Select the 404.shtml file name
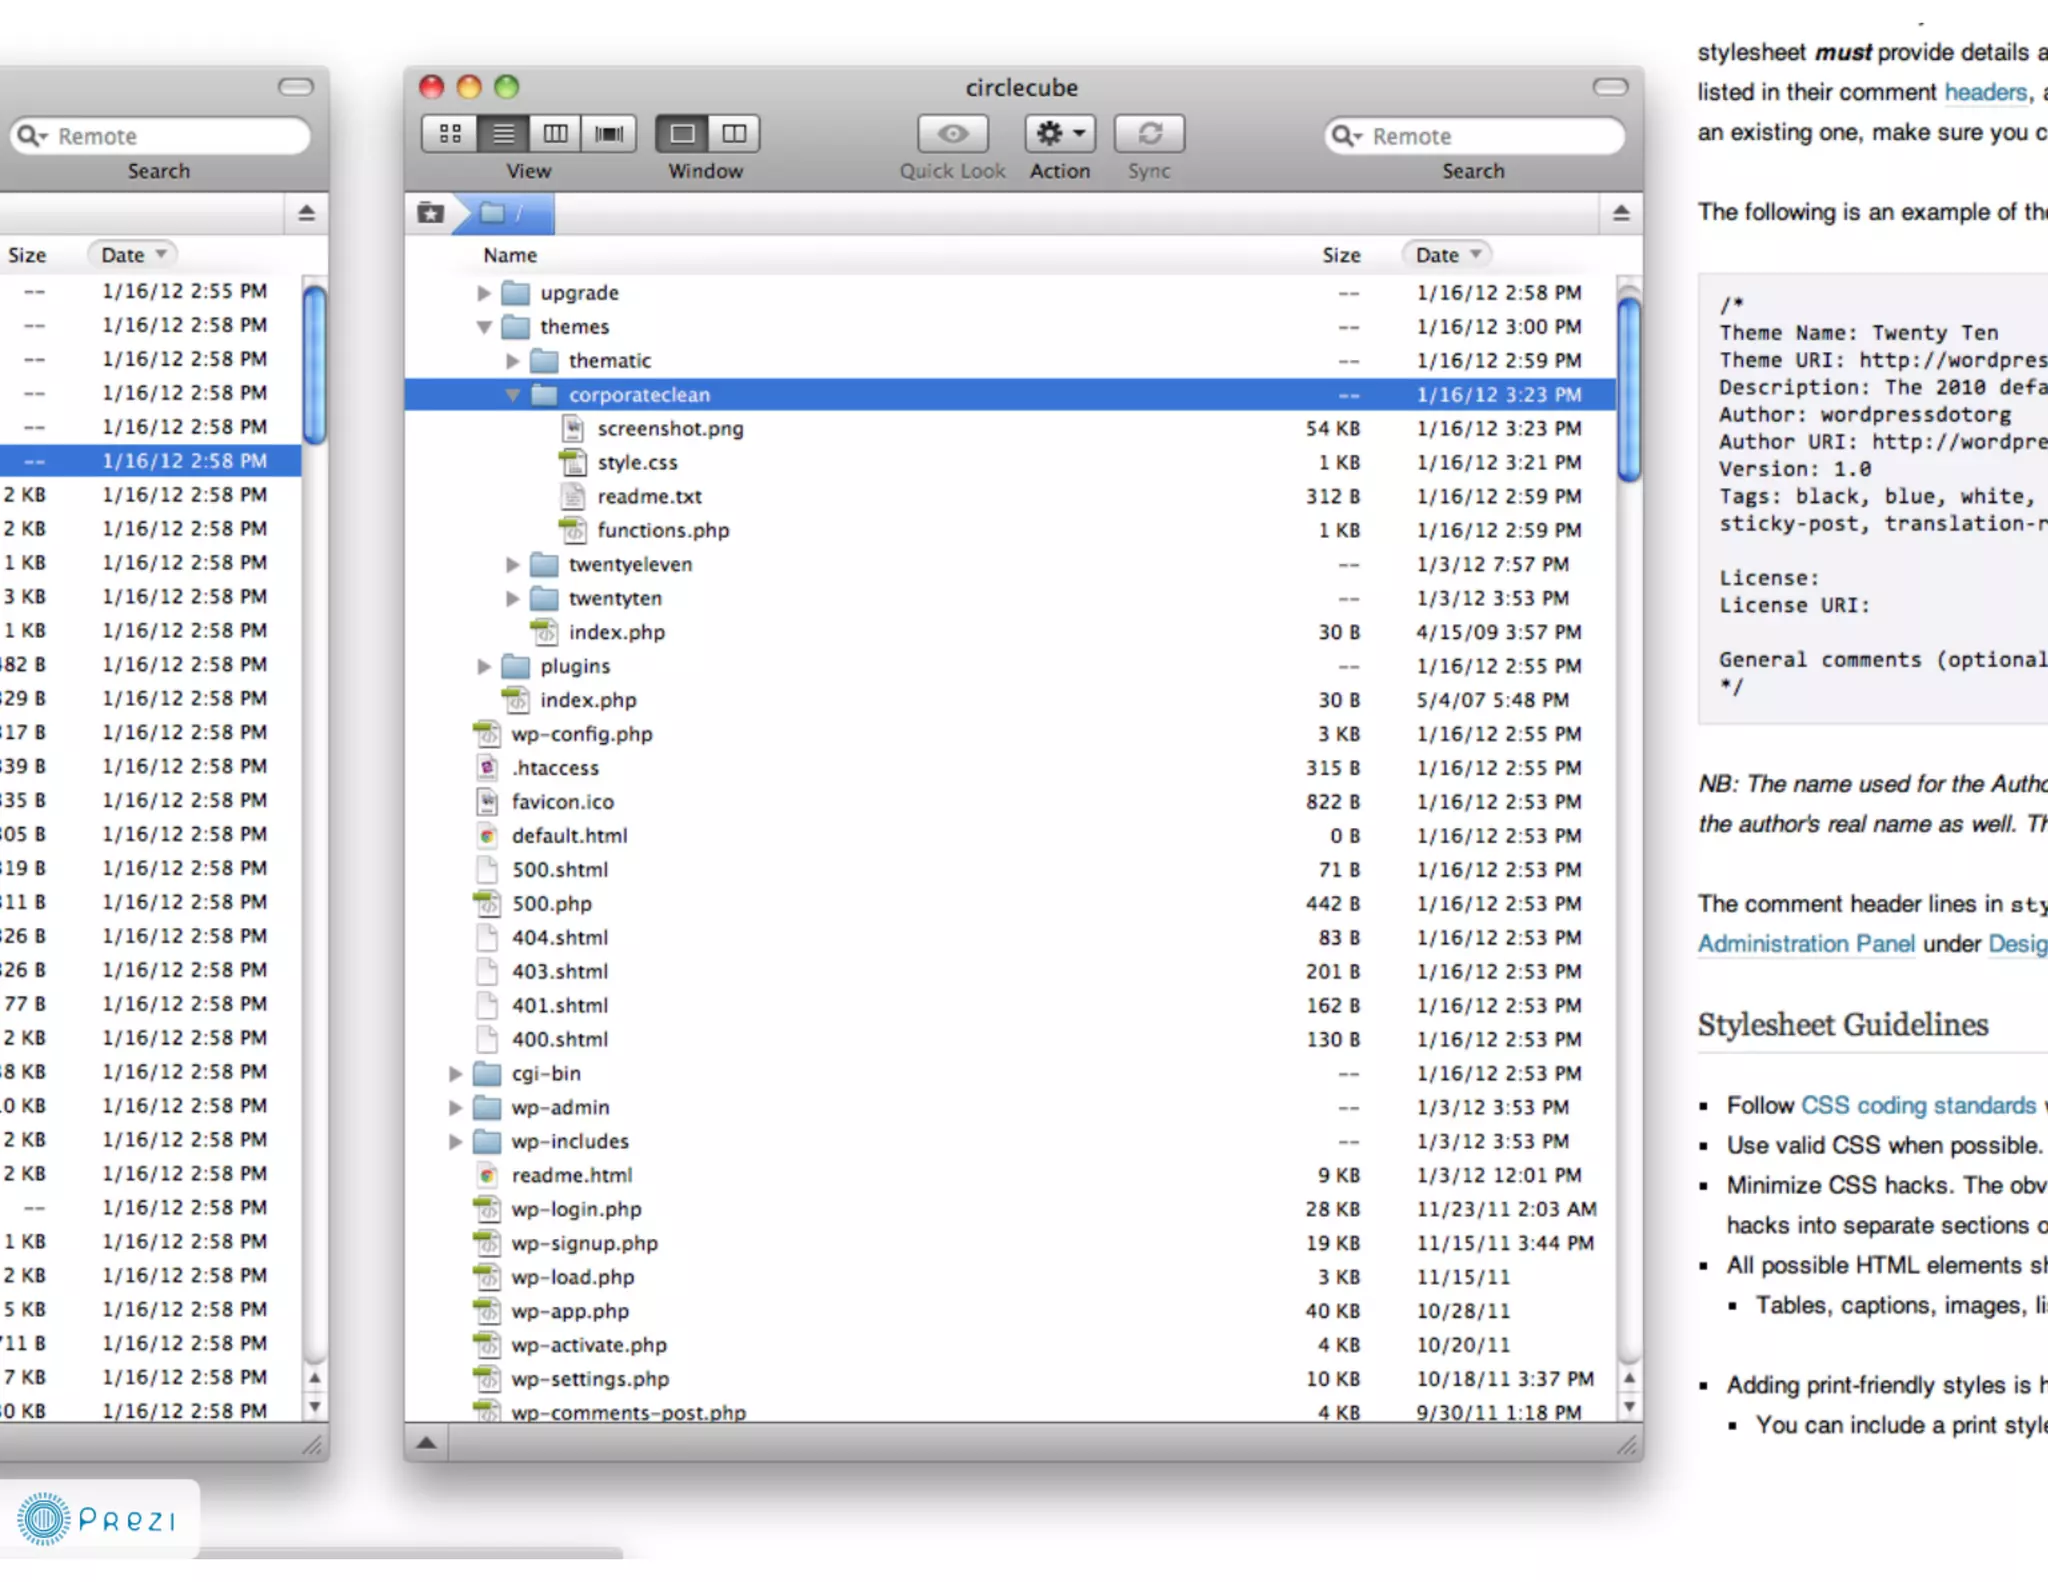This screenshot has height=1582, width=2048. [x=560, y=938]
